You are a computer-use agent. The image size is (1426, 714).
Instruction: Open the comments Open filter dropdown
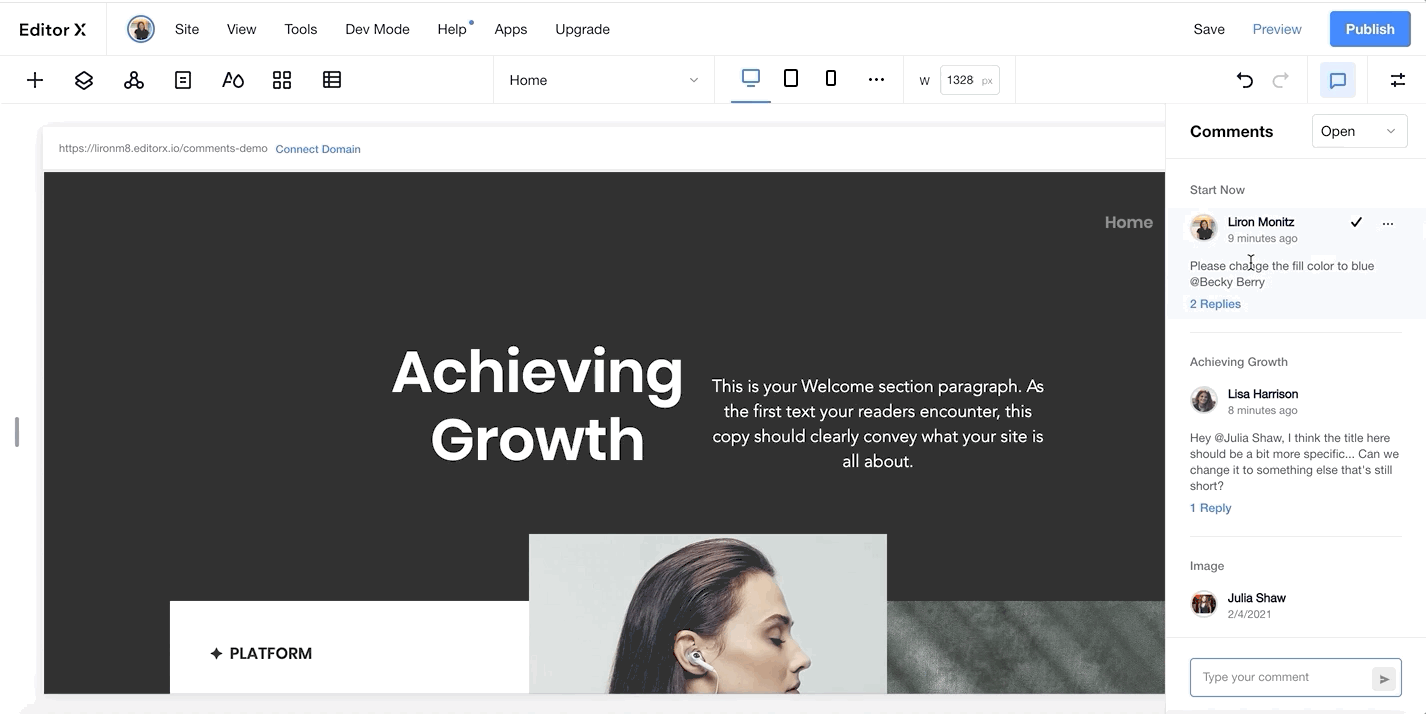[1359, 131]
